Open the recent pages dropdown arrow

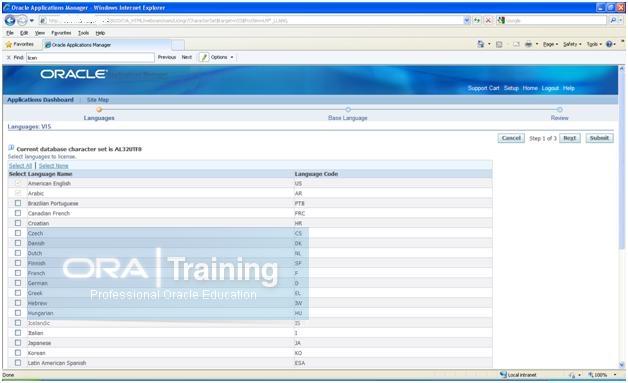(32, 20)
